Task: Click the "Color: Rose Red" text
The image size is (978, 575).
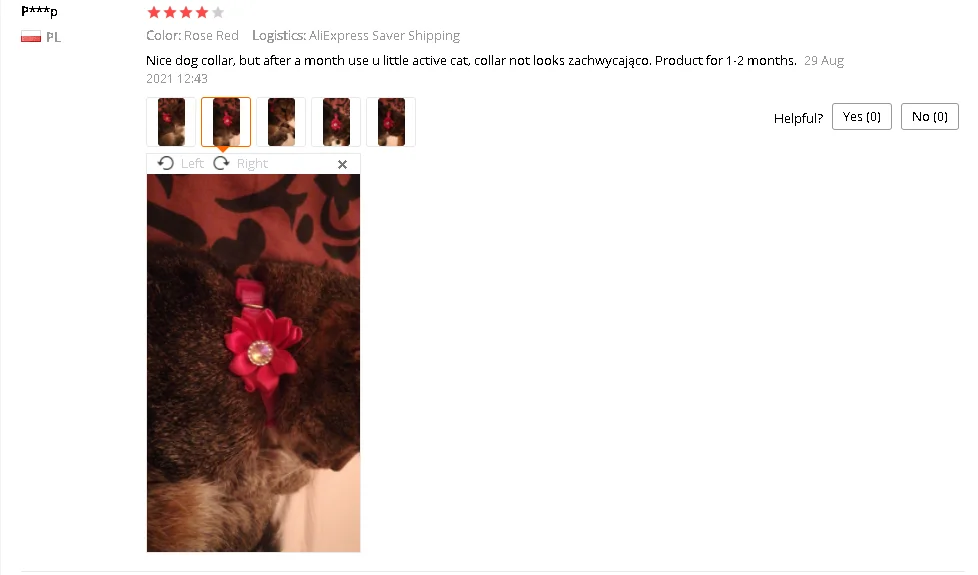Action: (x=192, y=36)
